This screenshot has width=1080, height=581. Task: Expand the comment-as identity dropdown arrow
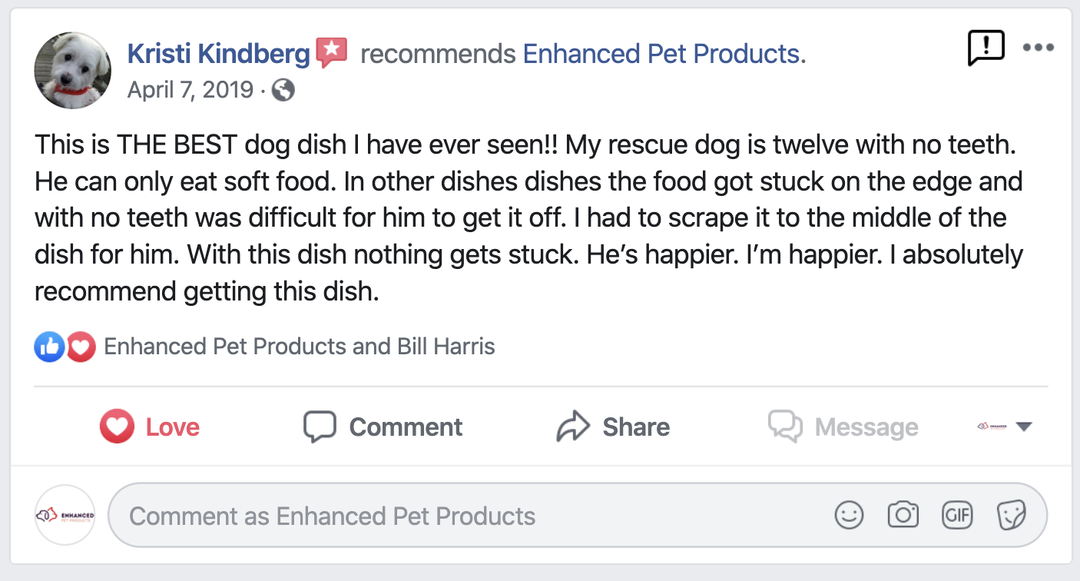point(1023,427)
